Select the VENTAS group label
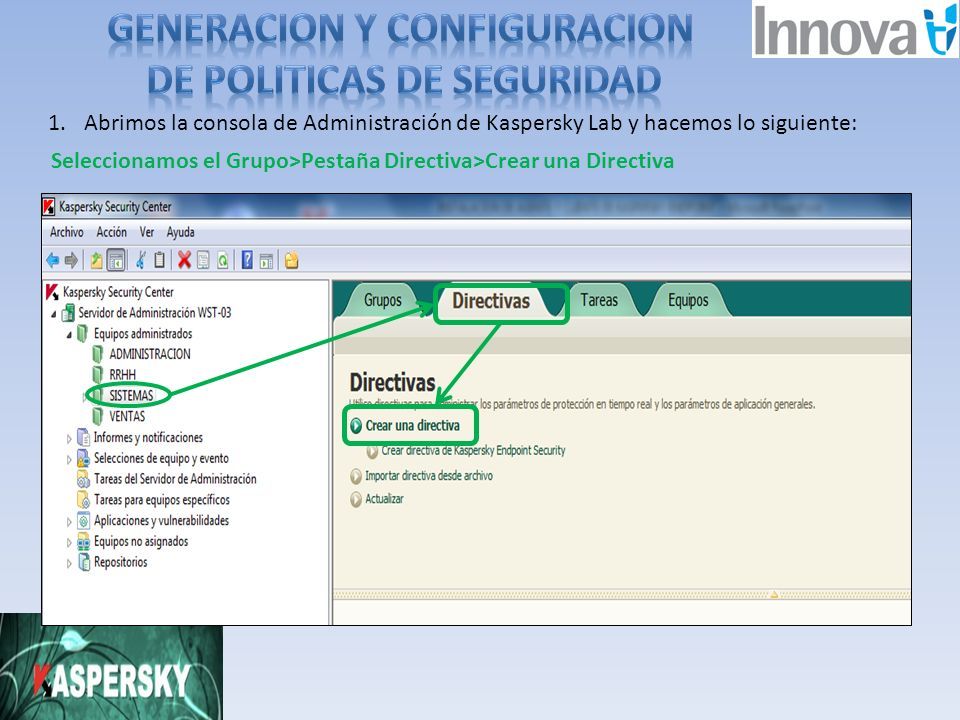 tap(127, 416)
